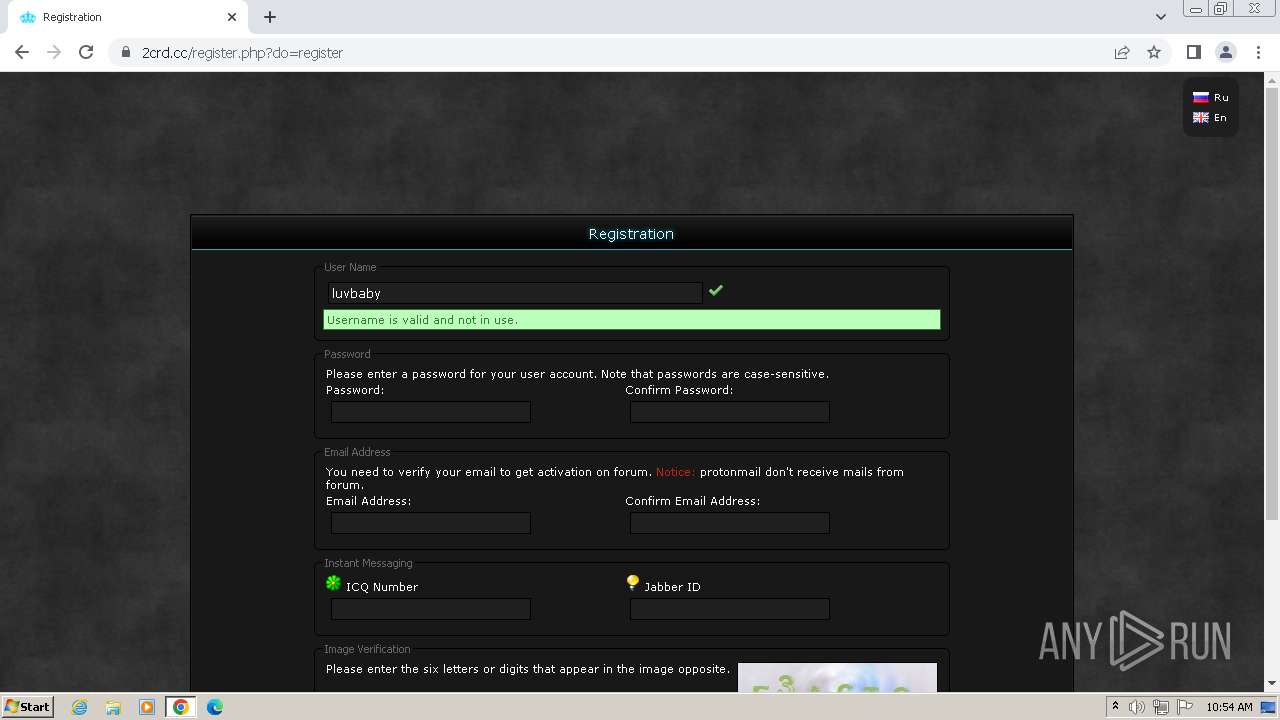Switch language to English (En)
Image resolution: width=1280 pixels, height=720 pixels.
1210,117
